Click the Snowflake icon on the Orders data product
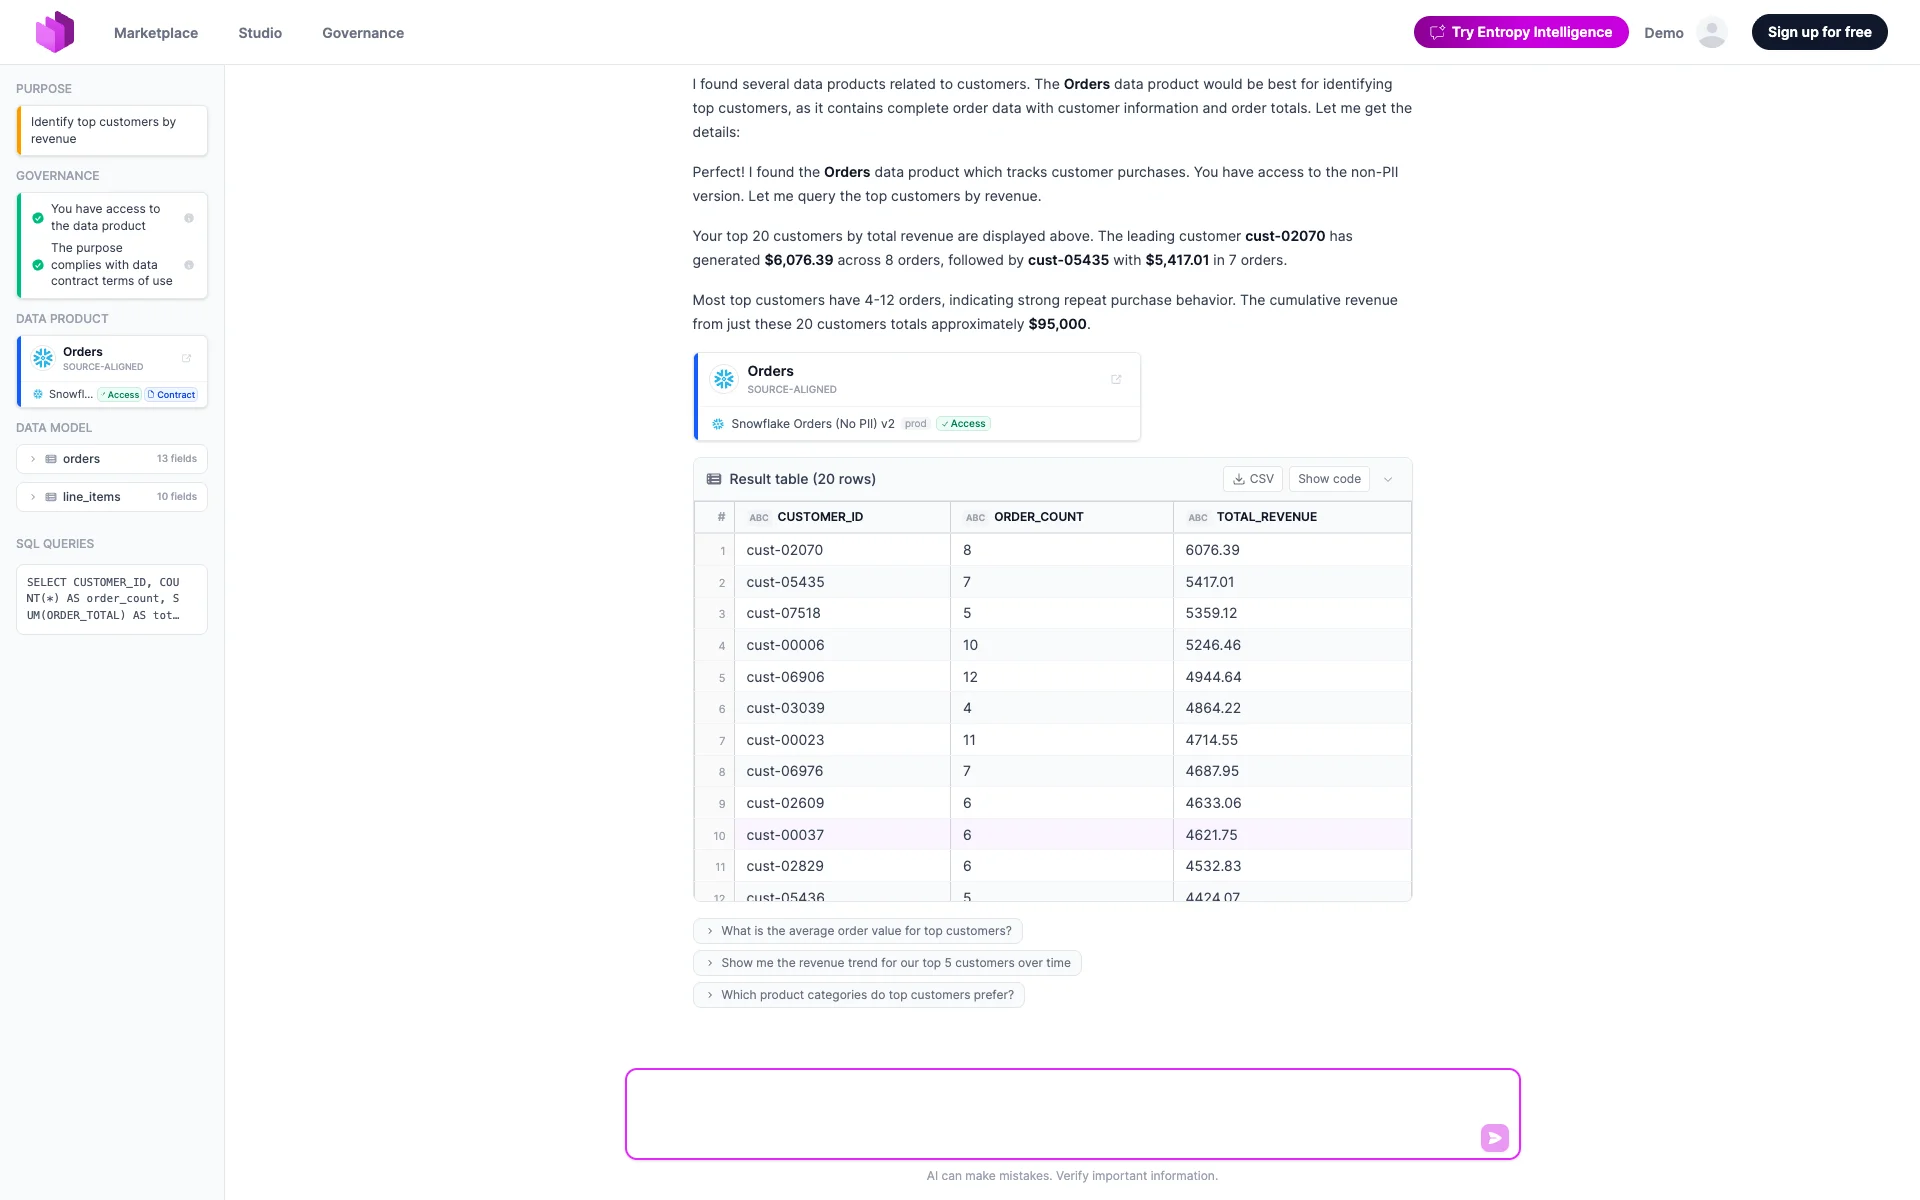The image size is (1920, 1200). [x=42, y=357]
